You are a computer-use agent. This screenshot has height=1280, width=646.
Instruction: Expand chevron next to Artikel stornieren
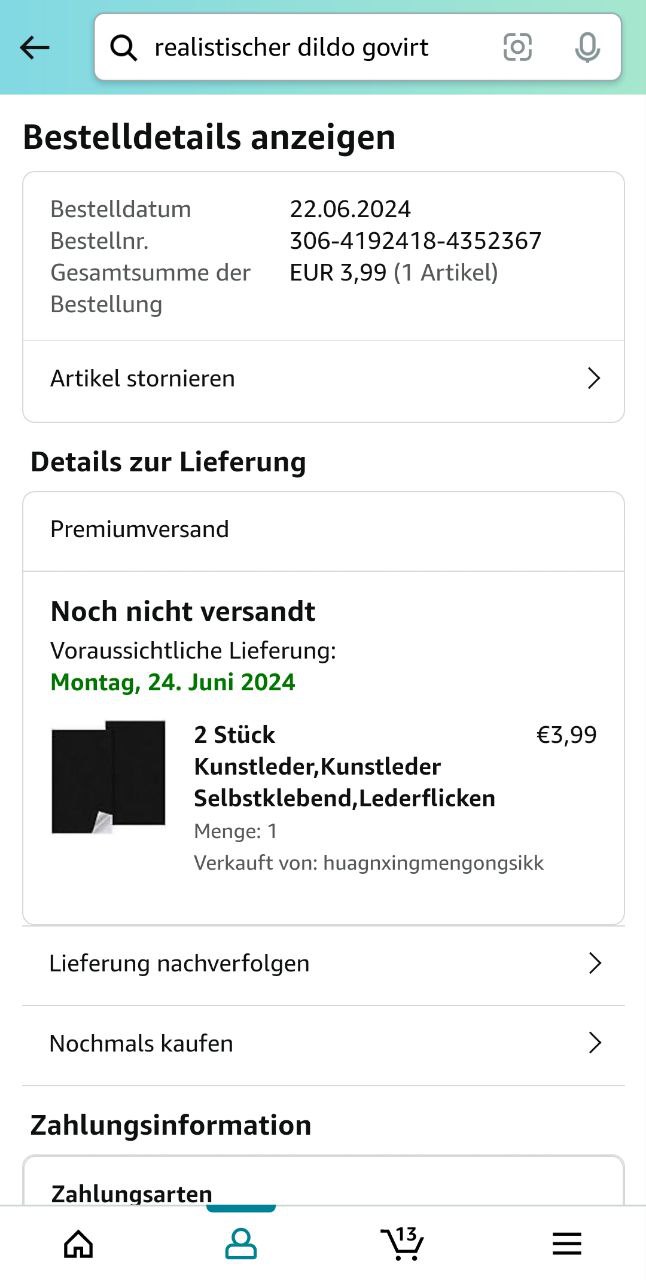[x=593, y=378]
